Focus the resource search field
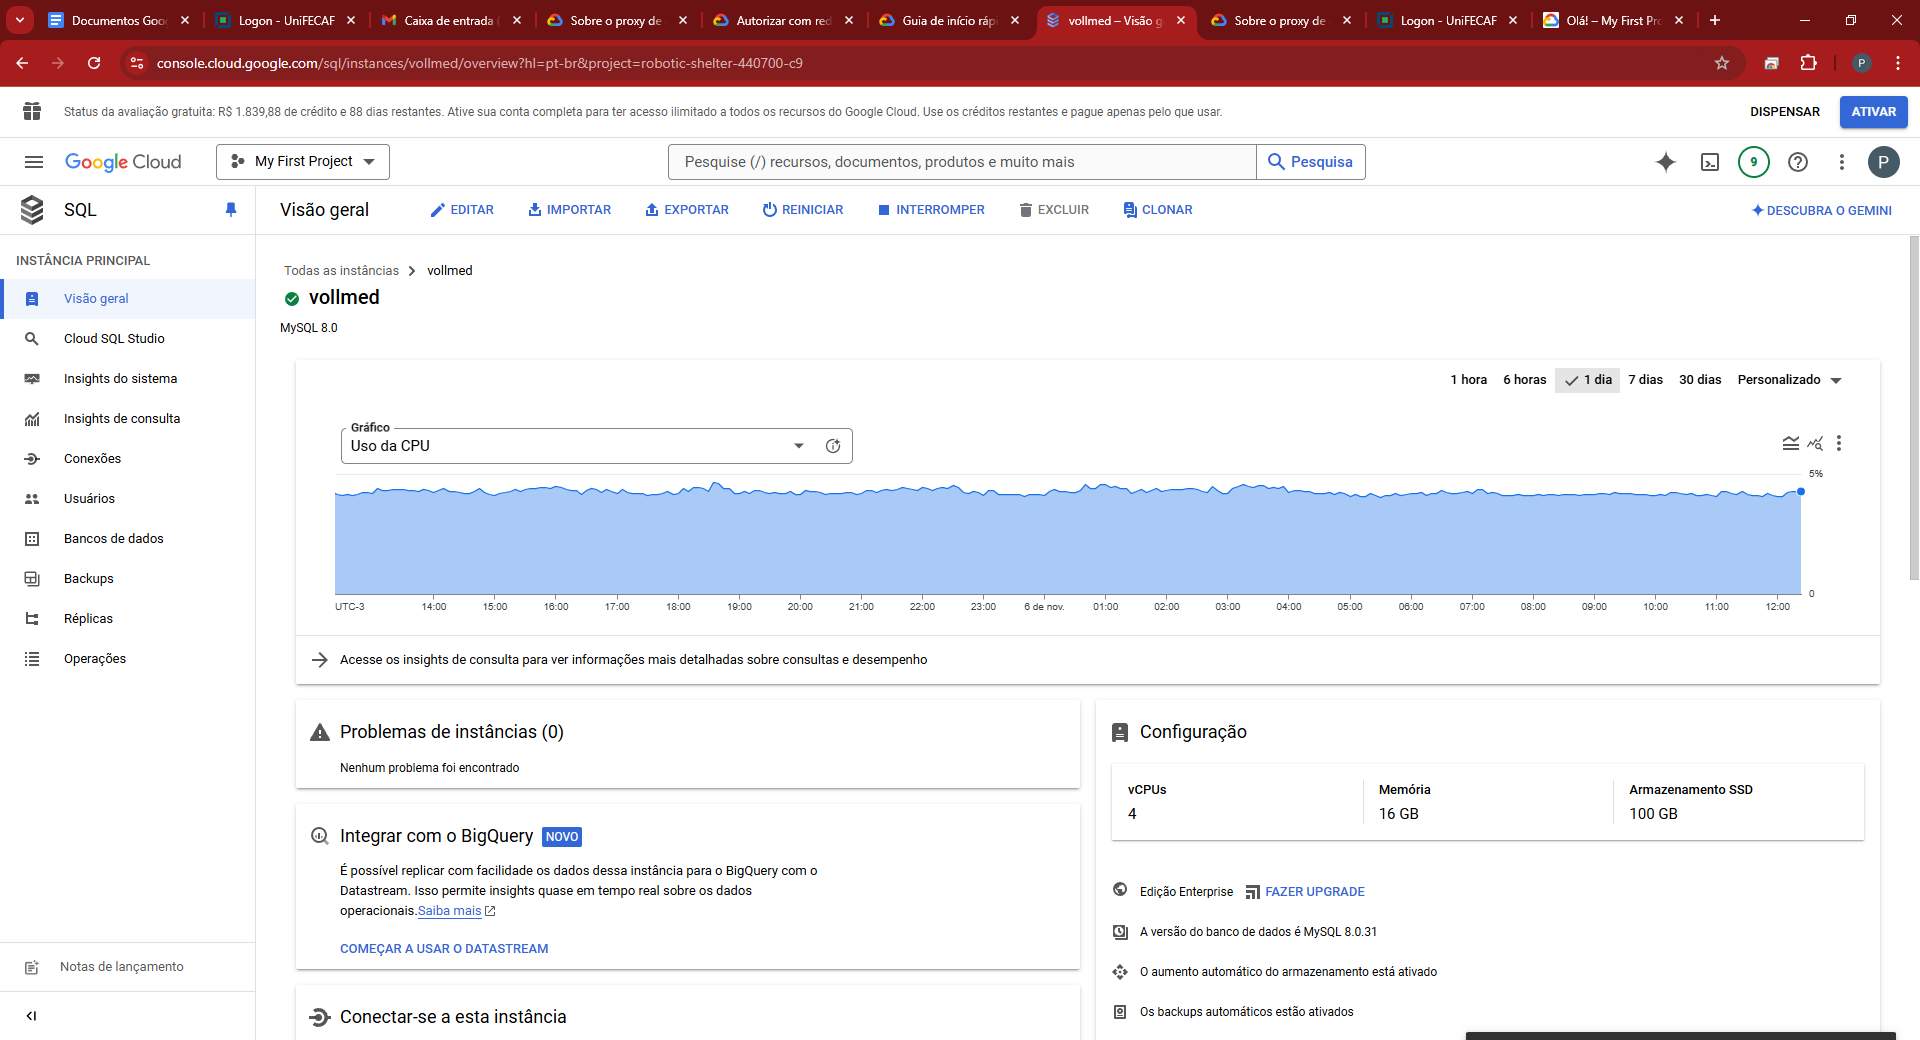Viewport: 1920px width, 1040px height. pyautogui.click(x=962, y=162)
